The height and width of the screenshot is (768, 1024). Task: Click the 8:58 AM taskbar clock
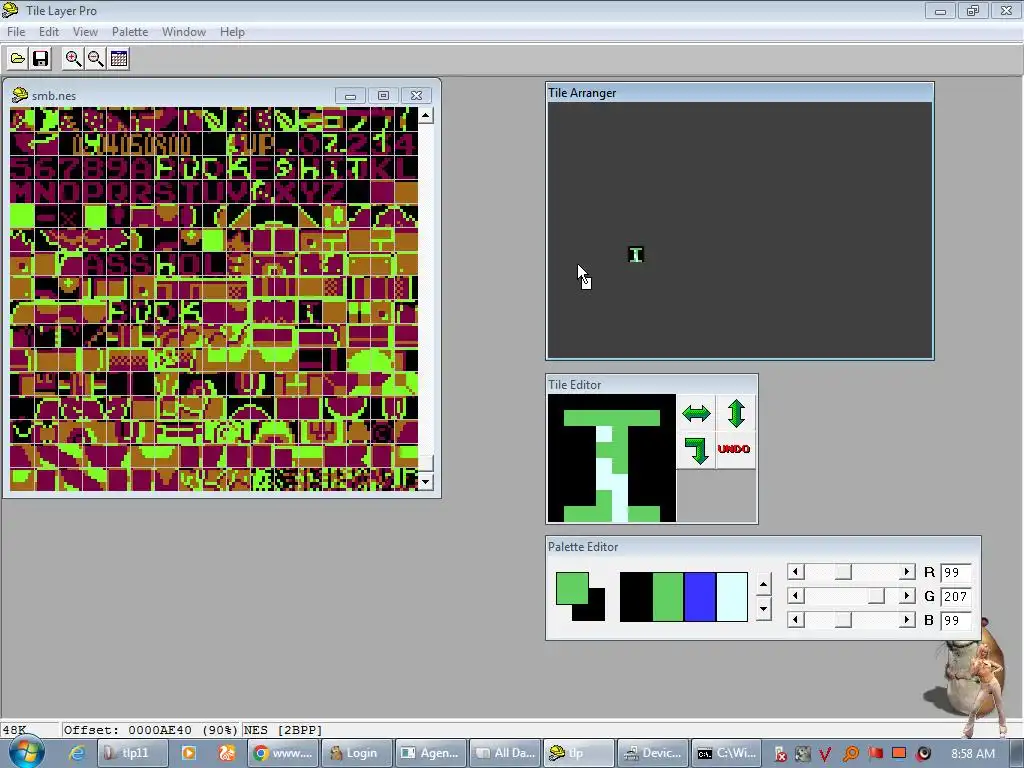(x=973, y=754)
